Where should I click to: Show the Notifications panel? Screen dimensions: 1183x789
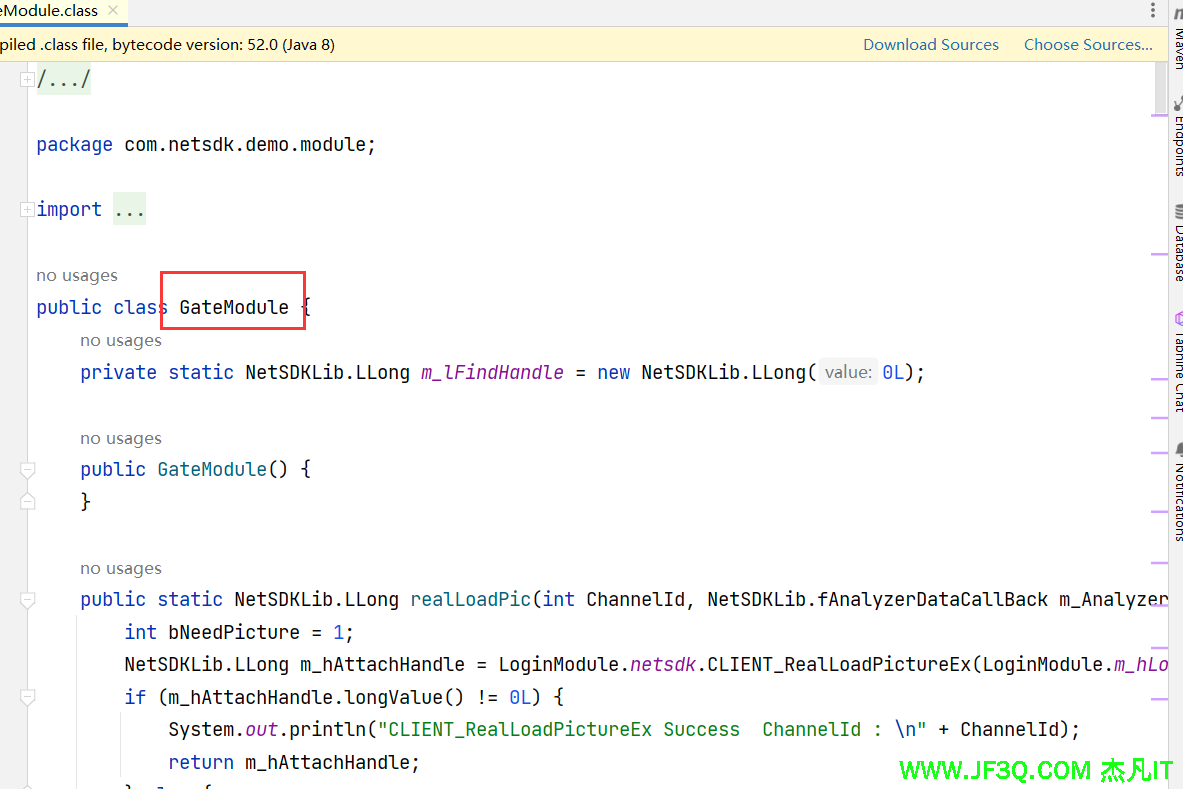pos(1177,492)
